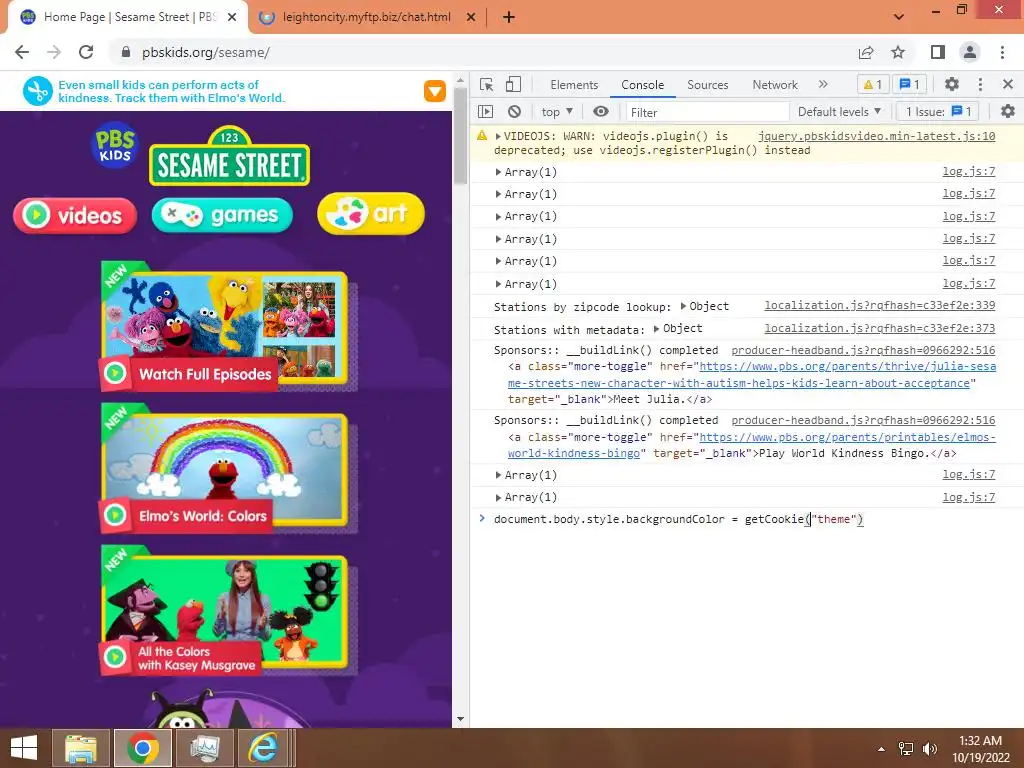Click the games button on Sesame page
1024x768 pixels.
[x=222, y=215]
